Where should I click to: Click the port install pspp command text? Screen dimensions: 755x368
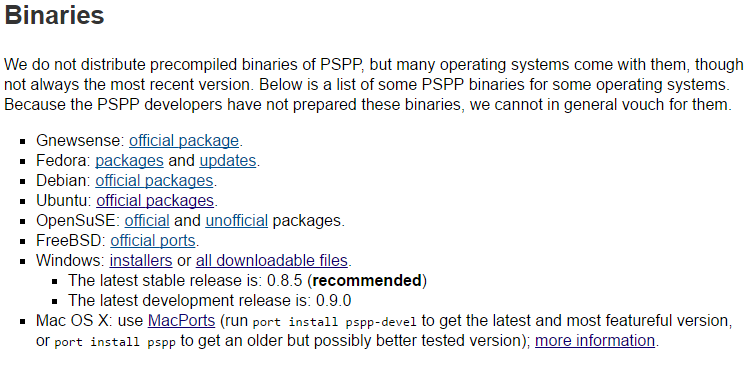pos(115,342)
